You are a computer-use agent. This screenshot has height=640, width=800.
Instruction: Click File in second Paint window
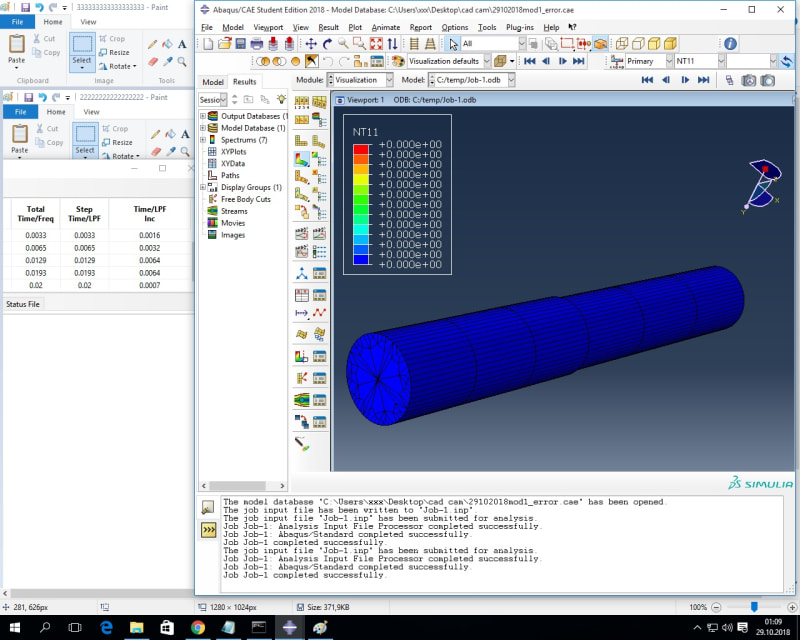point(20,112)
